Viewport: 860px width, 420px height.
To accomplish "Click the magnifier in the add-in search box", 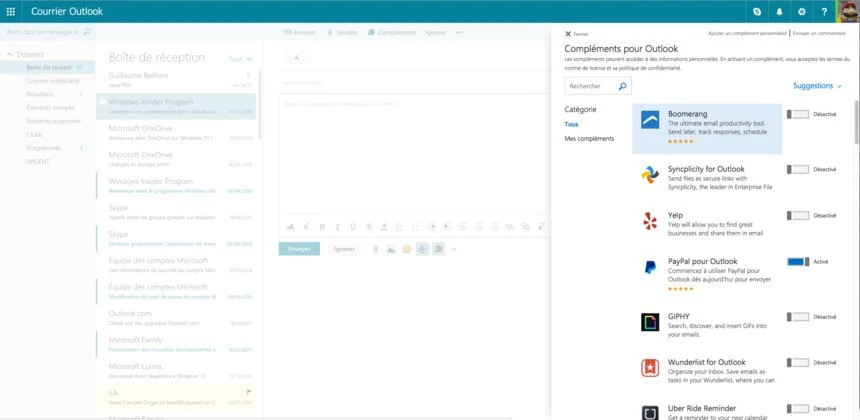I will (622, 86).
